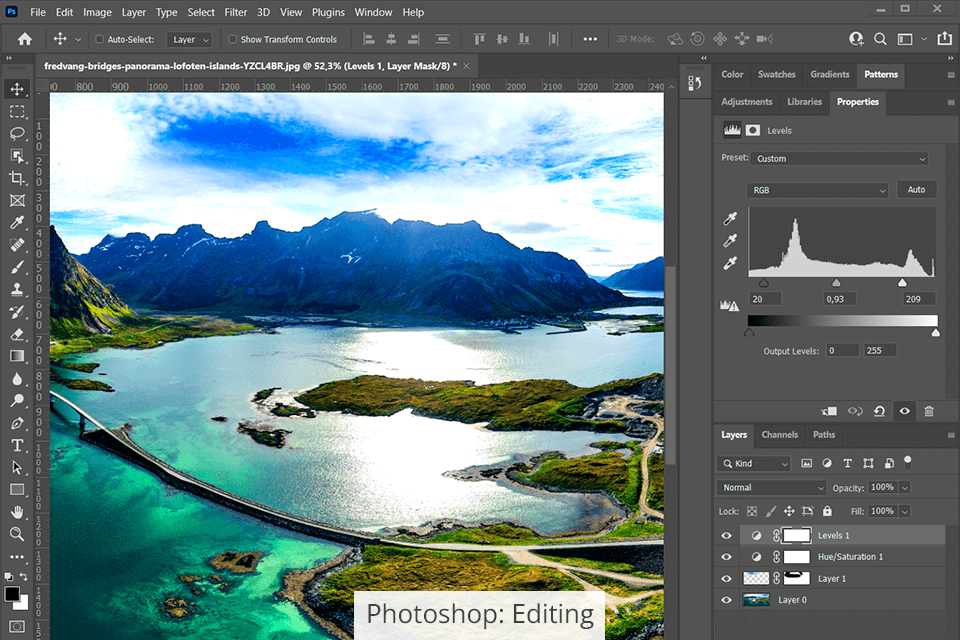The image size is (960, 640).
Task: Close the fredvang-bridges document tab
Action: tap(467, 66)
